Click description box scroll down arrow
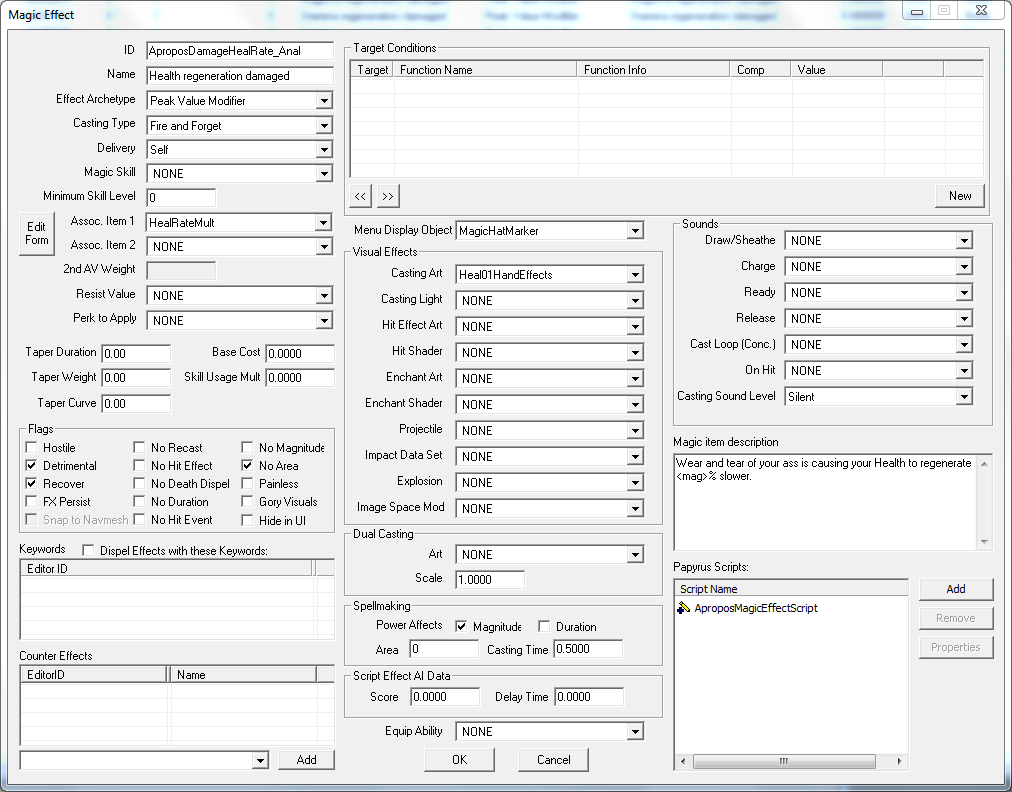The image size is (1012, 792). pyautogui.click(x=984, y=542)
